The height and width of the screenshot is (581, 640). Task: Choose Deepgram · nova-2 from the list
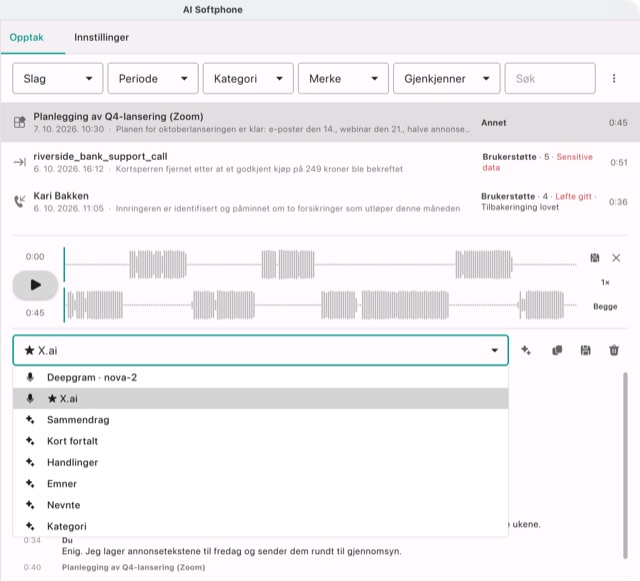coord(260,377)
